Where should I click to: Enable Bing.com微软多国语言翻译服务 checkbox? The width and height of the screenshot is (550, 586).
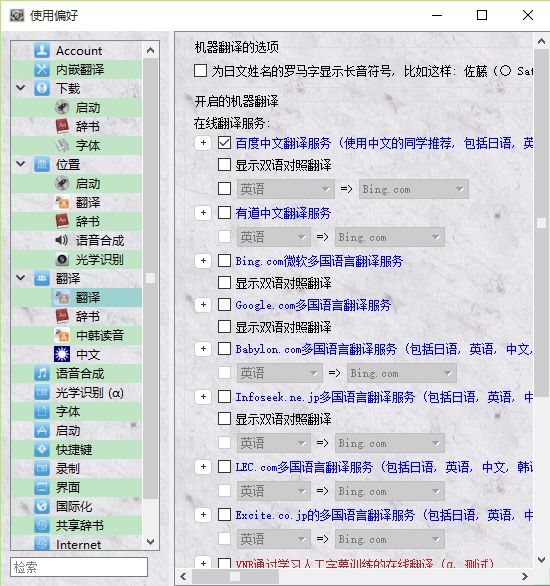[224, 260]
